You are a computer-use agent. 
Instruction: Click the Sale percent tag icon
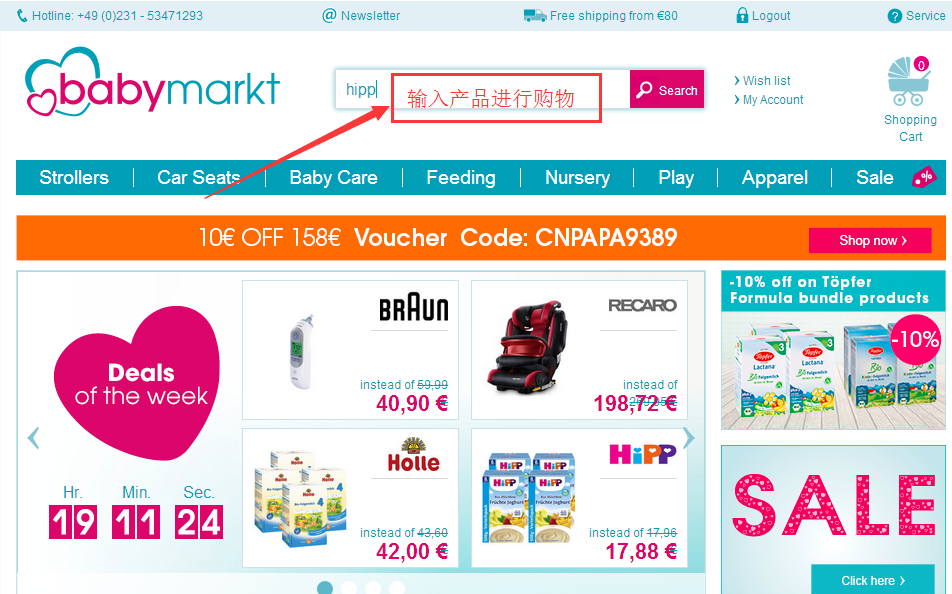pos(923,177)
